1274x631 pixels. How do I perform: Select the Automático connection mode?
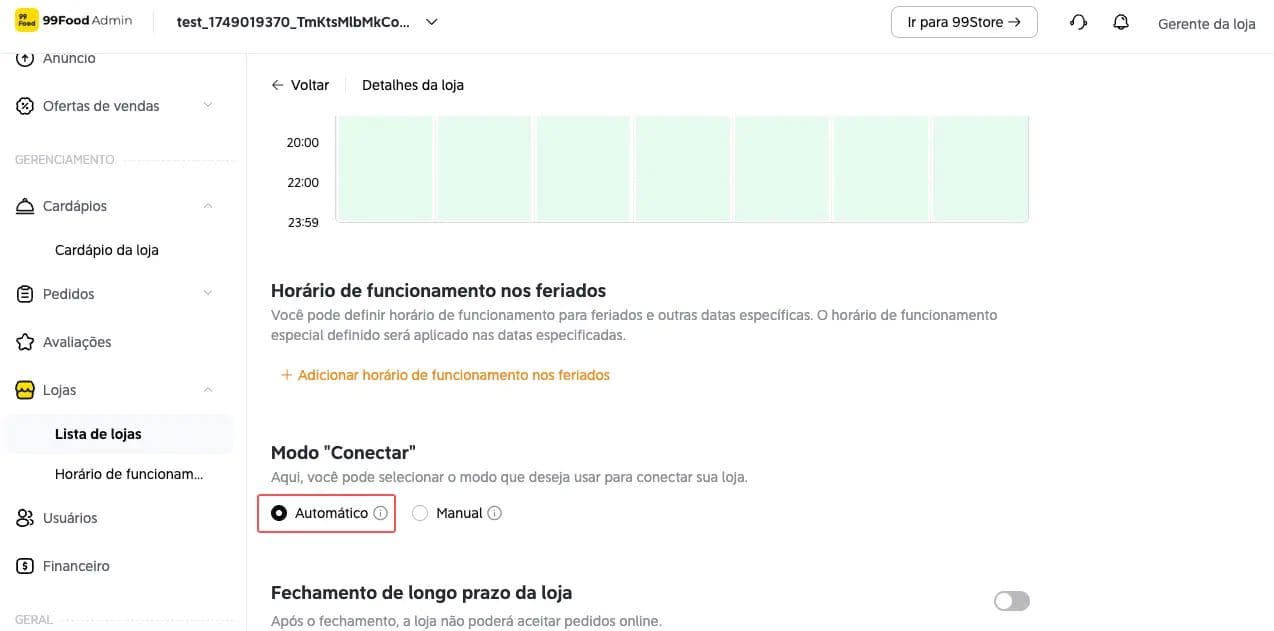[x=279, y=513]
